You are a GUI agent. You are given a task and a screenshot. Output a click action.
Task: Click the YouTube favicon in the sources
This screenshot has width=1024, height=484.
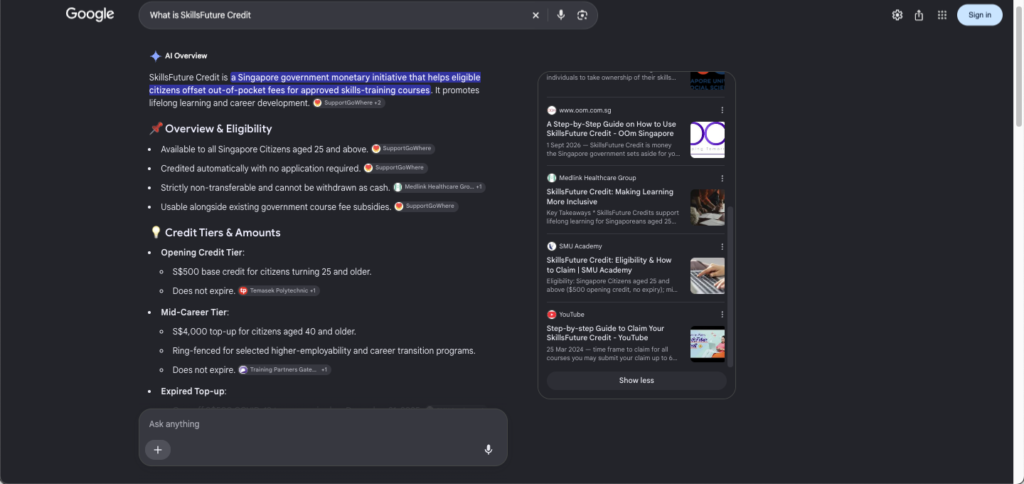click(x=552, y=315)
